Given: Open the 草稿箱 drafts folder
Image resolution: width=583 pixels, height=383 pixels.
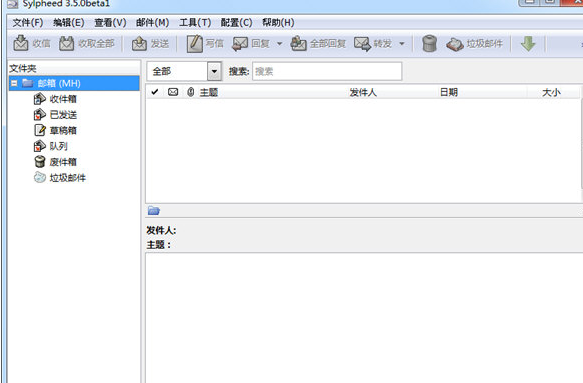Looking at the screenshot, I should (x=63, y=131).
